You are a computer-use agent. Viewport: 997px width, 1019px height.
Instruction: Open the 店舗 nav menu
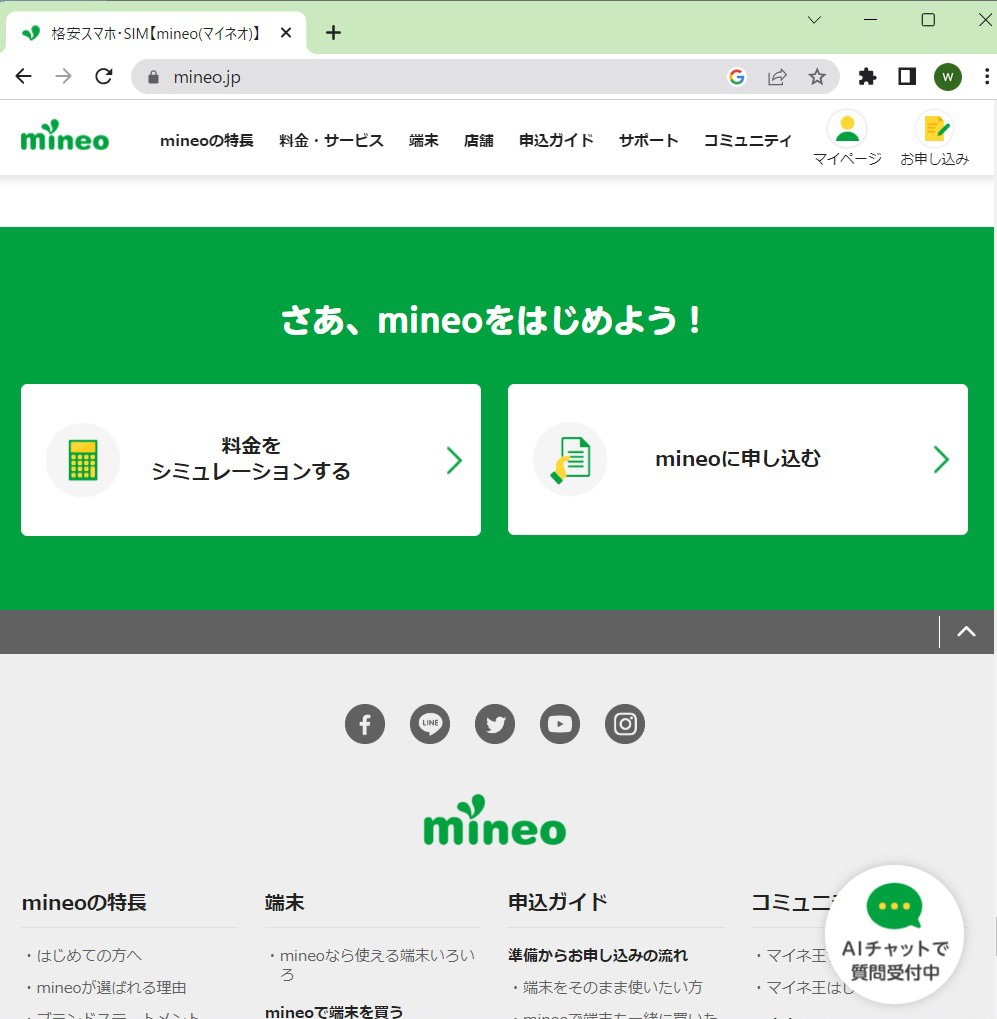pos(479,140)
